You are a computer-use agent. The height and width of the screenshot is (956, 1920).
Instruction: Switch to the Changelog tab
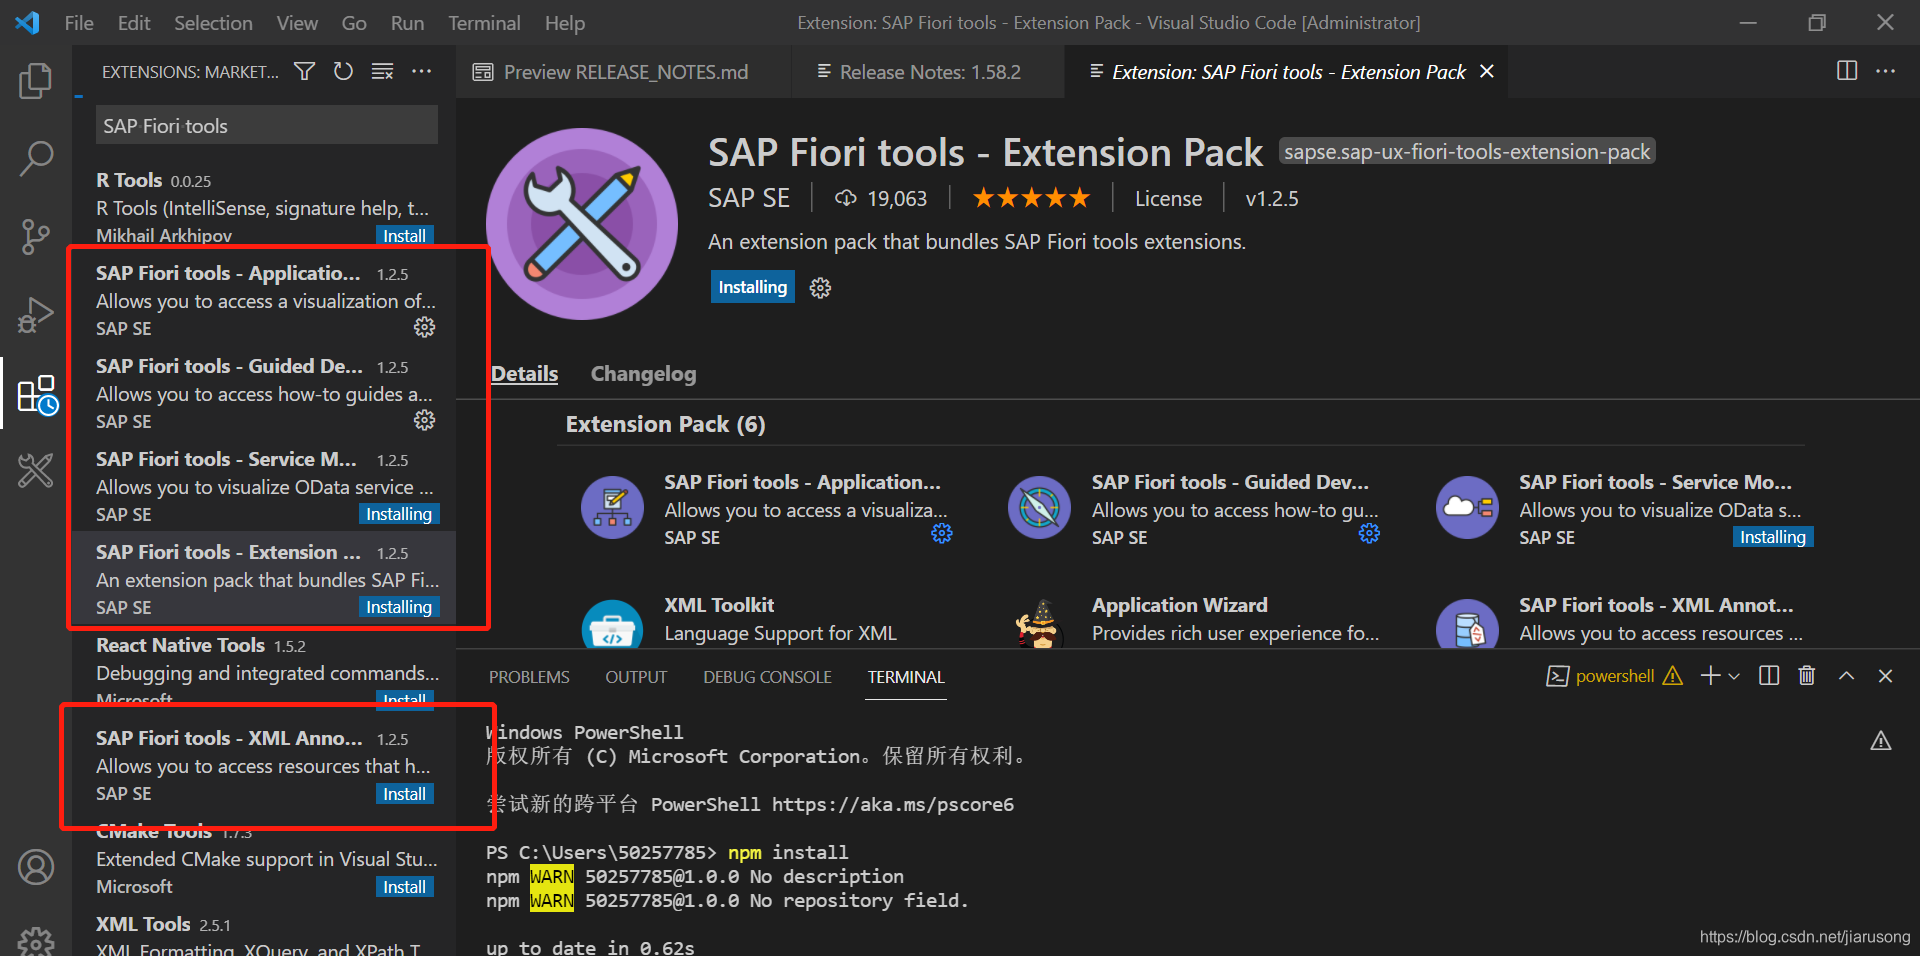643,374
